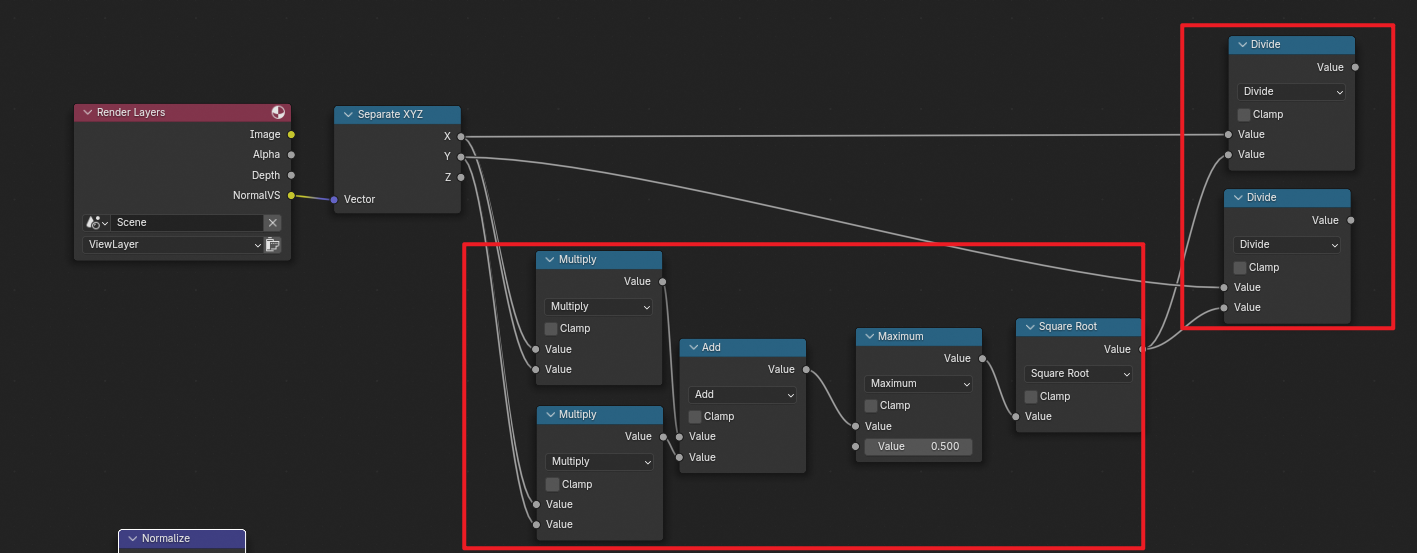This screenshot has height=553, width=1417.
Task: Click the yellow Image output socket
Action: click(x=291, y=134)
